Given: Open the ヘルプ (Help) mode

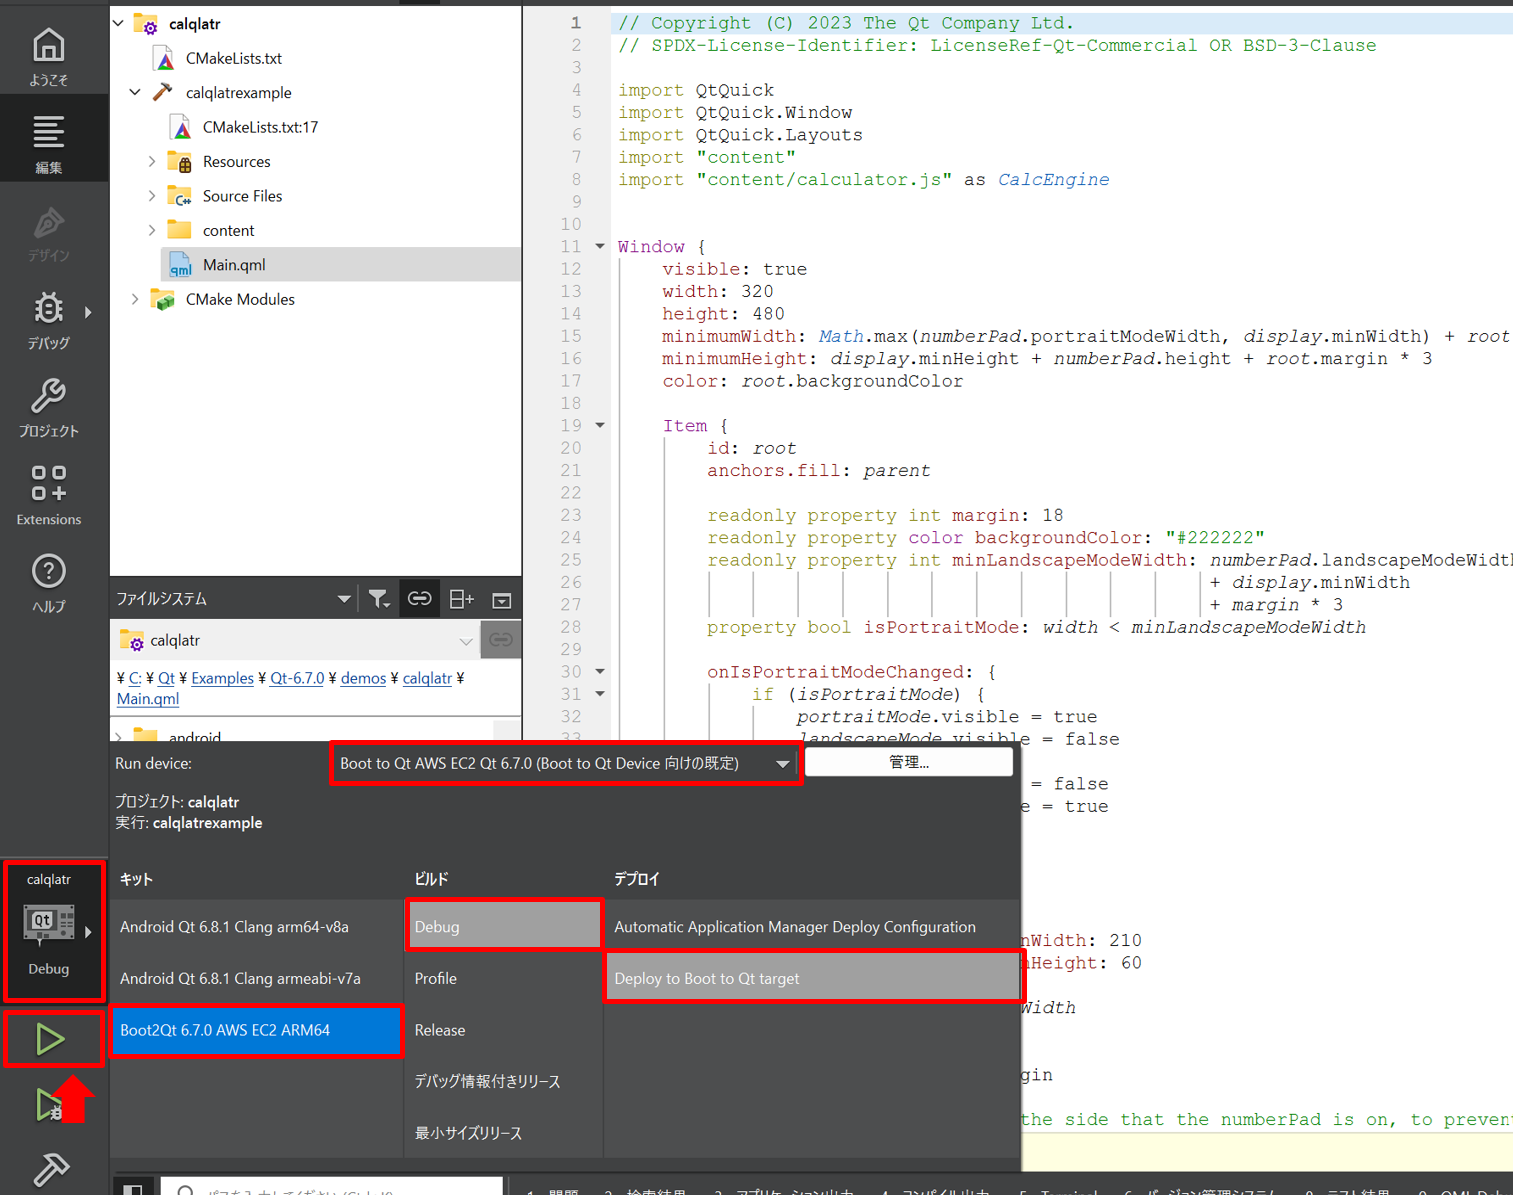Looking at the screenshot, I should pyautogui.click(x=48, y=583).
